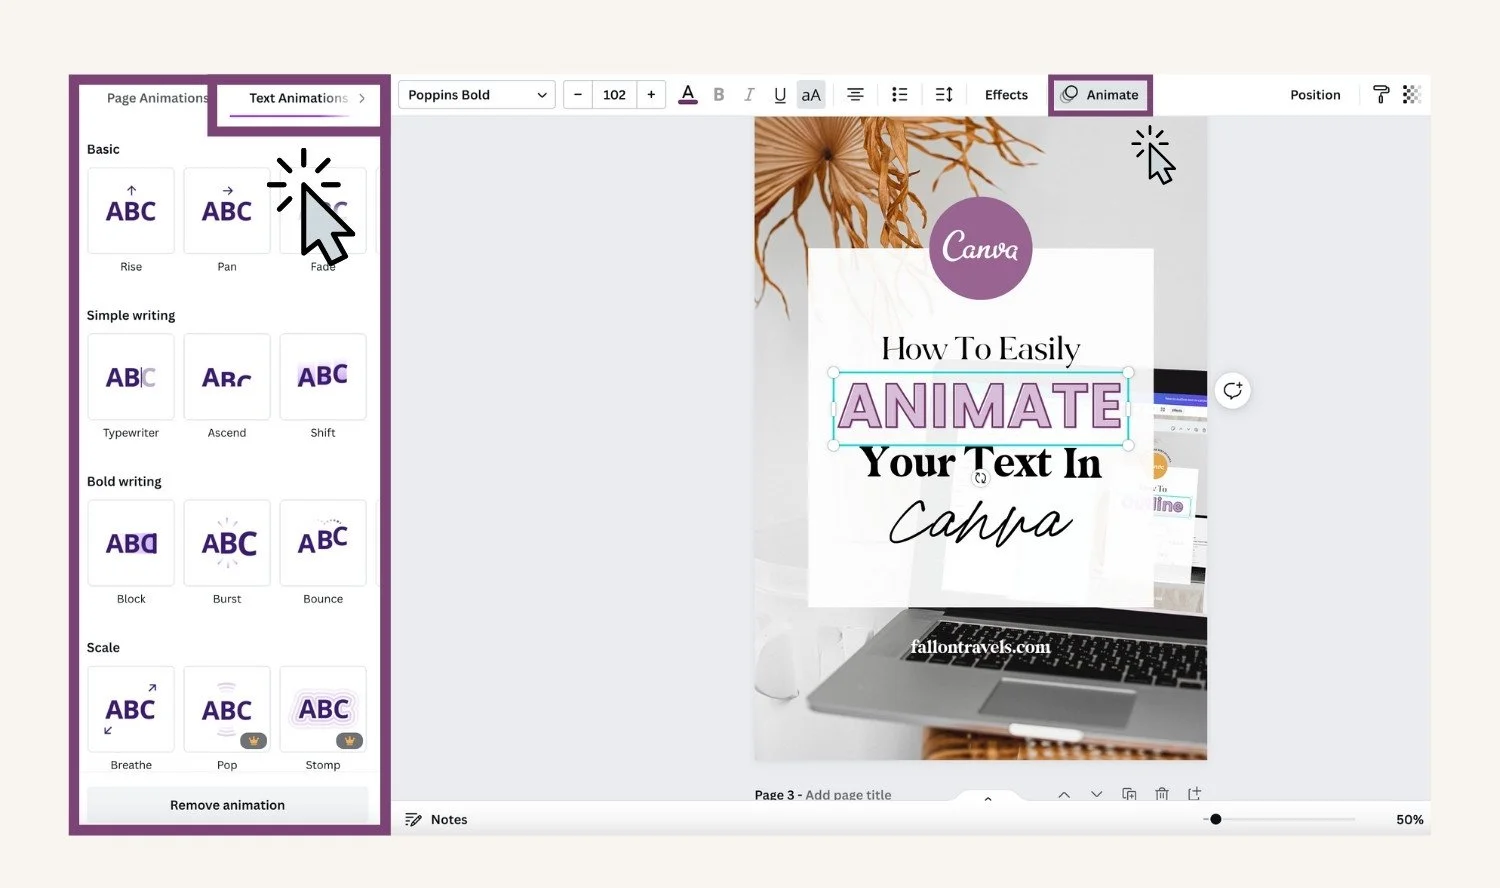The image size is (1500, 888).
Task: Open the Poppins Bold font dropdown
Action: 477,95
